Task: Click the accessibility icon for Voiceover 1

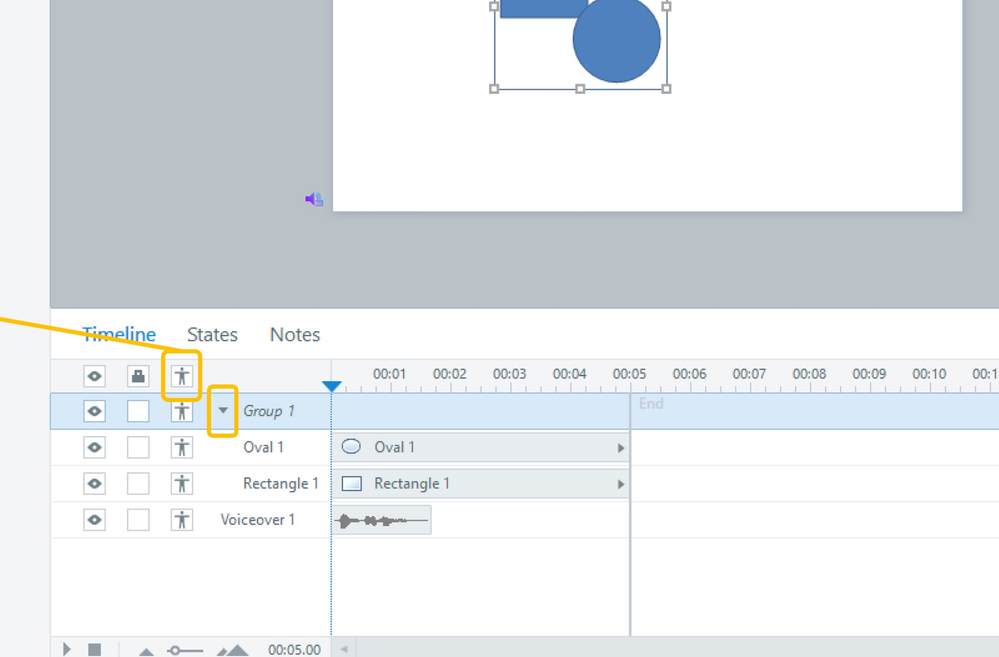Action: coord(182,520)
